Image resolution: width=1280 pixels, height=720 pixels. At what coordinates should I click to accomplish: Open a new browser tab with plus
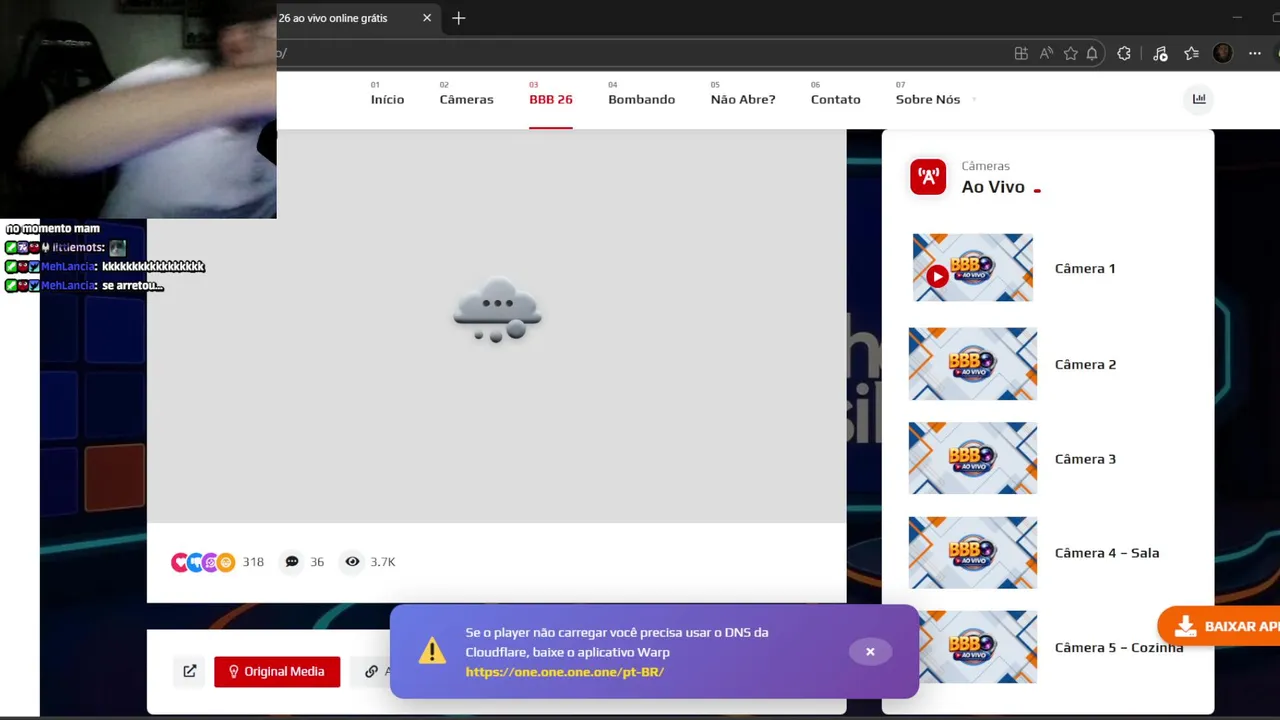click(x=459, y=18)
